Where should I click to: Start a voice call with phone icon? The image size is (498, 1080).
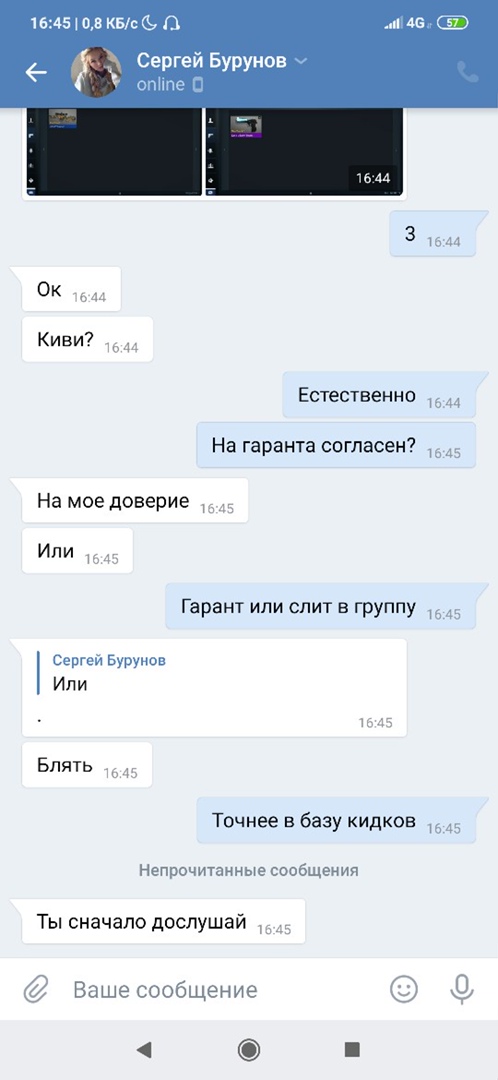pos(468,72)
